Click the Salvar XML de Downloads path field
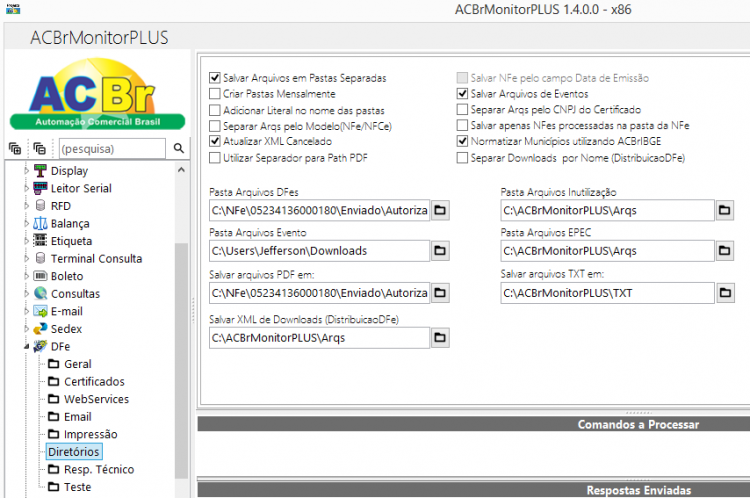Viewport: 750px width, 498px height. pyautogui.click(x=320, y=338)
